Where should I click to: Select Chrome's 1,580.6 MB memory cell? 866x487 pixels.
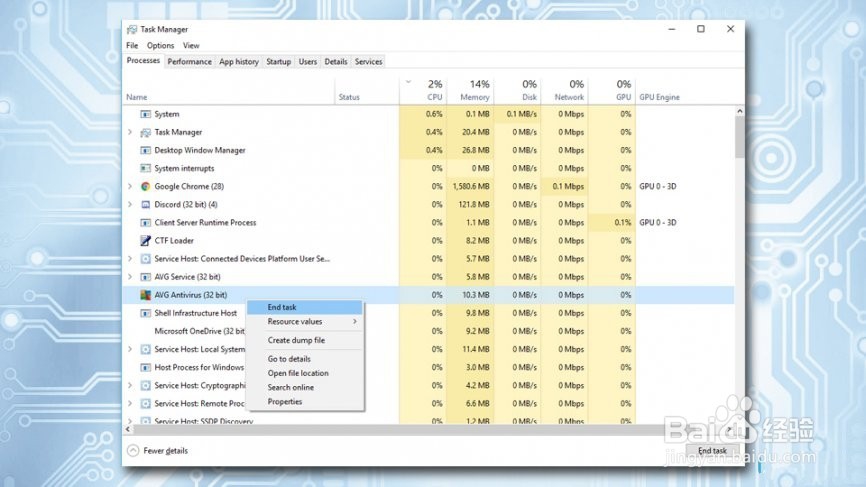click(x=471, y=187)
